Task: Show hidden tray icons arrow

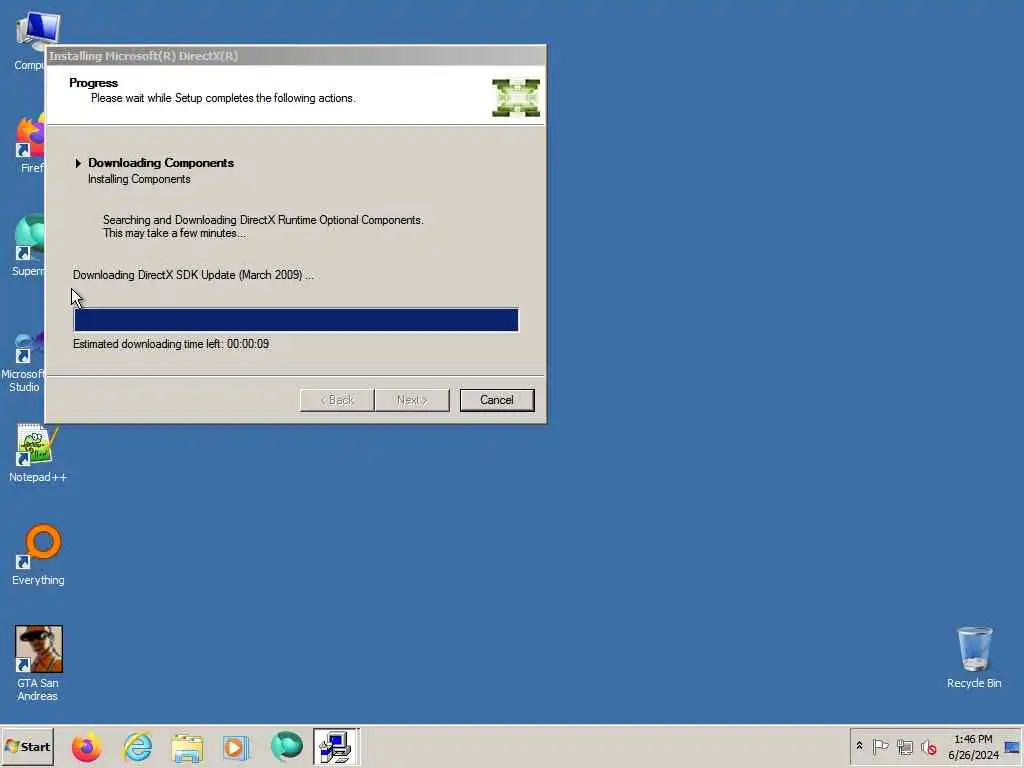Action: (859, 746)
